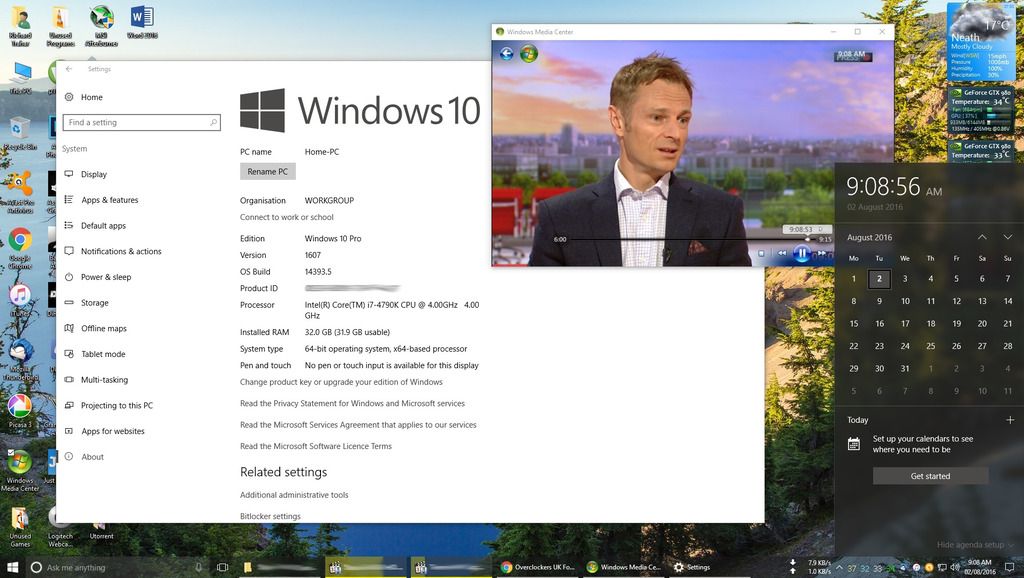Click the Cortana microphone icon

click(x=199, y=568)
